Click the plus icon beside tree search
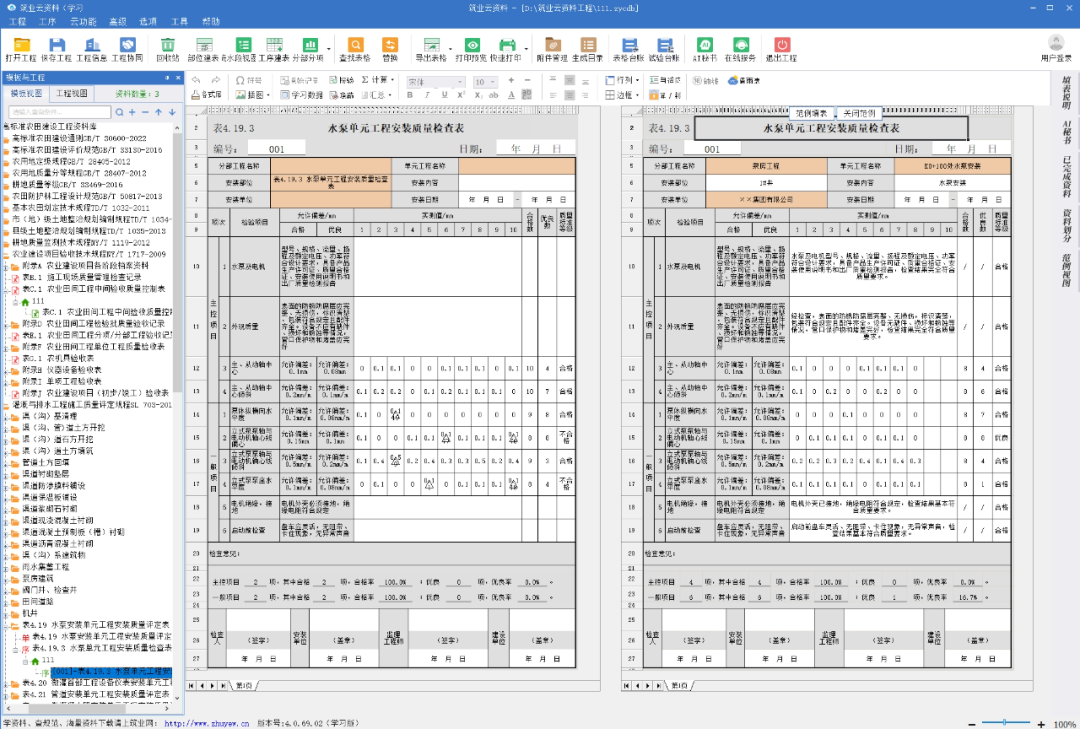This screenshot has height=729, width=1080. pyautogui.click(x=132, y=112)
